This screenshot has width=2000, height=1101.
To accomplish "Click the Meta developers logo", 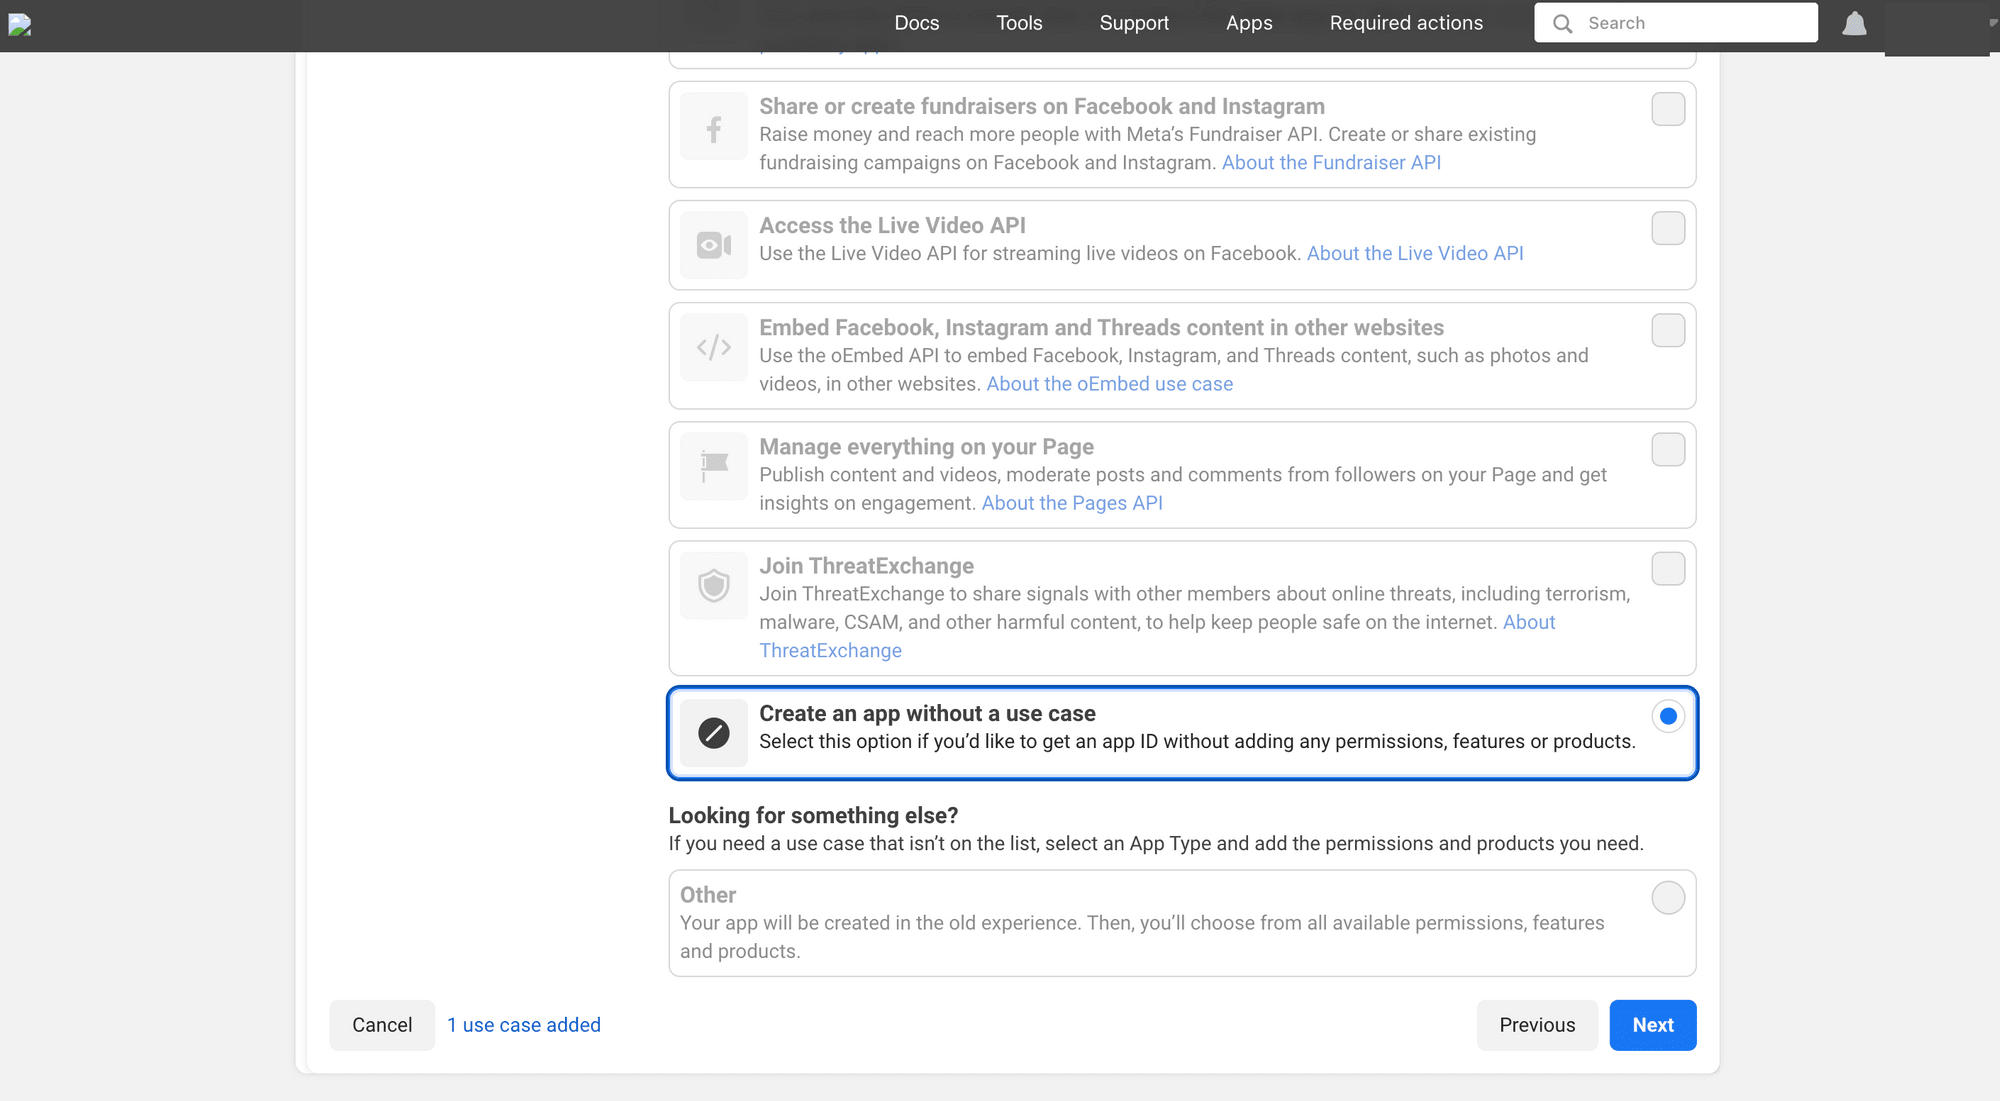I will 18,26.
